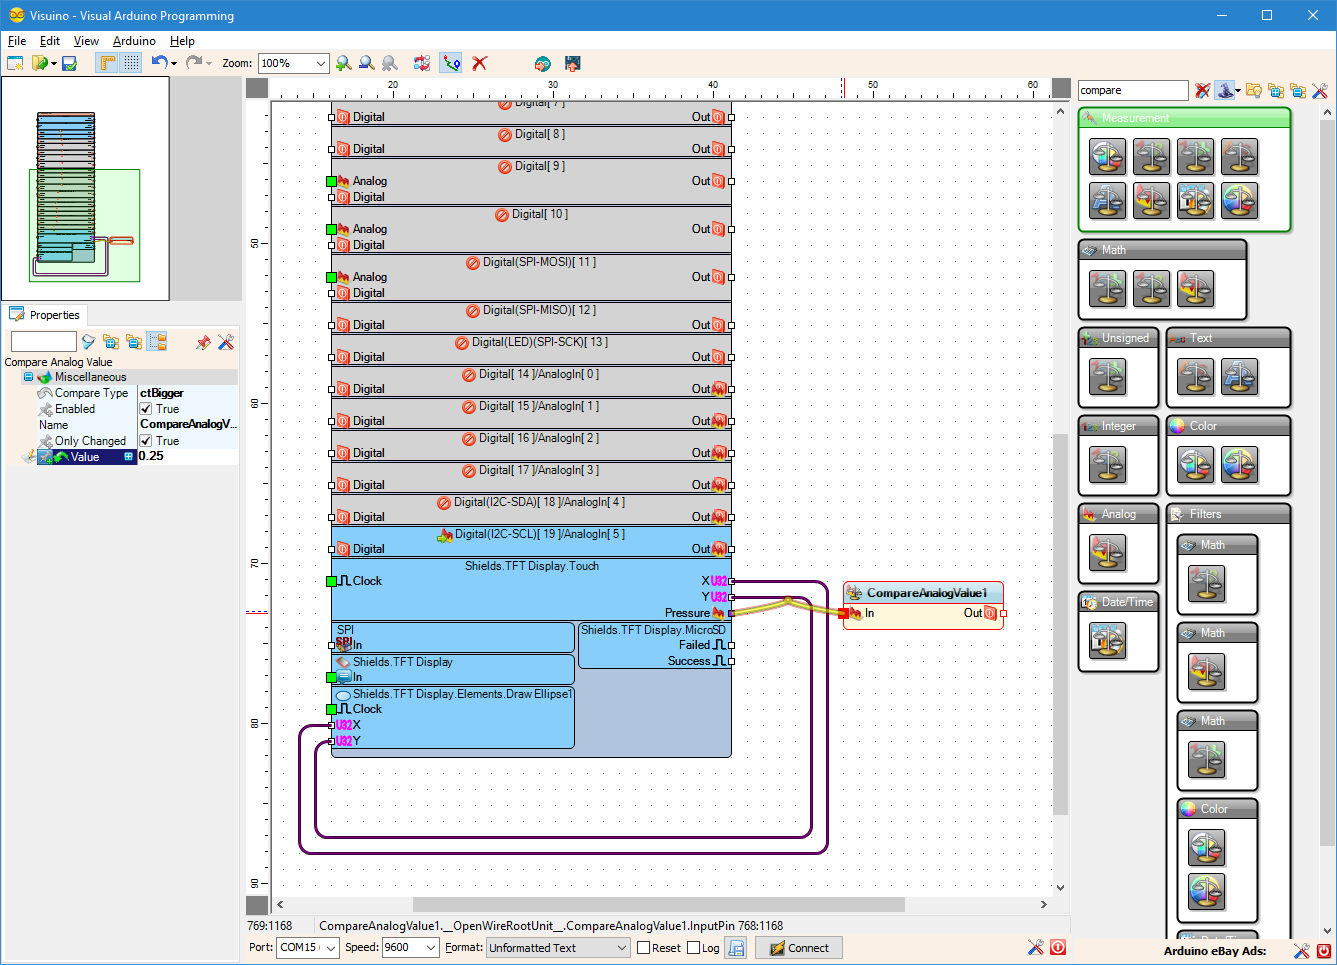Enable the Reset checkbox in serial bar
This screenshot has height=965, width=1337.
644,948
